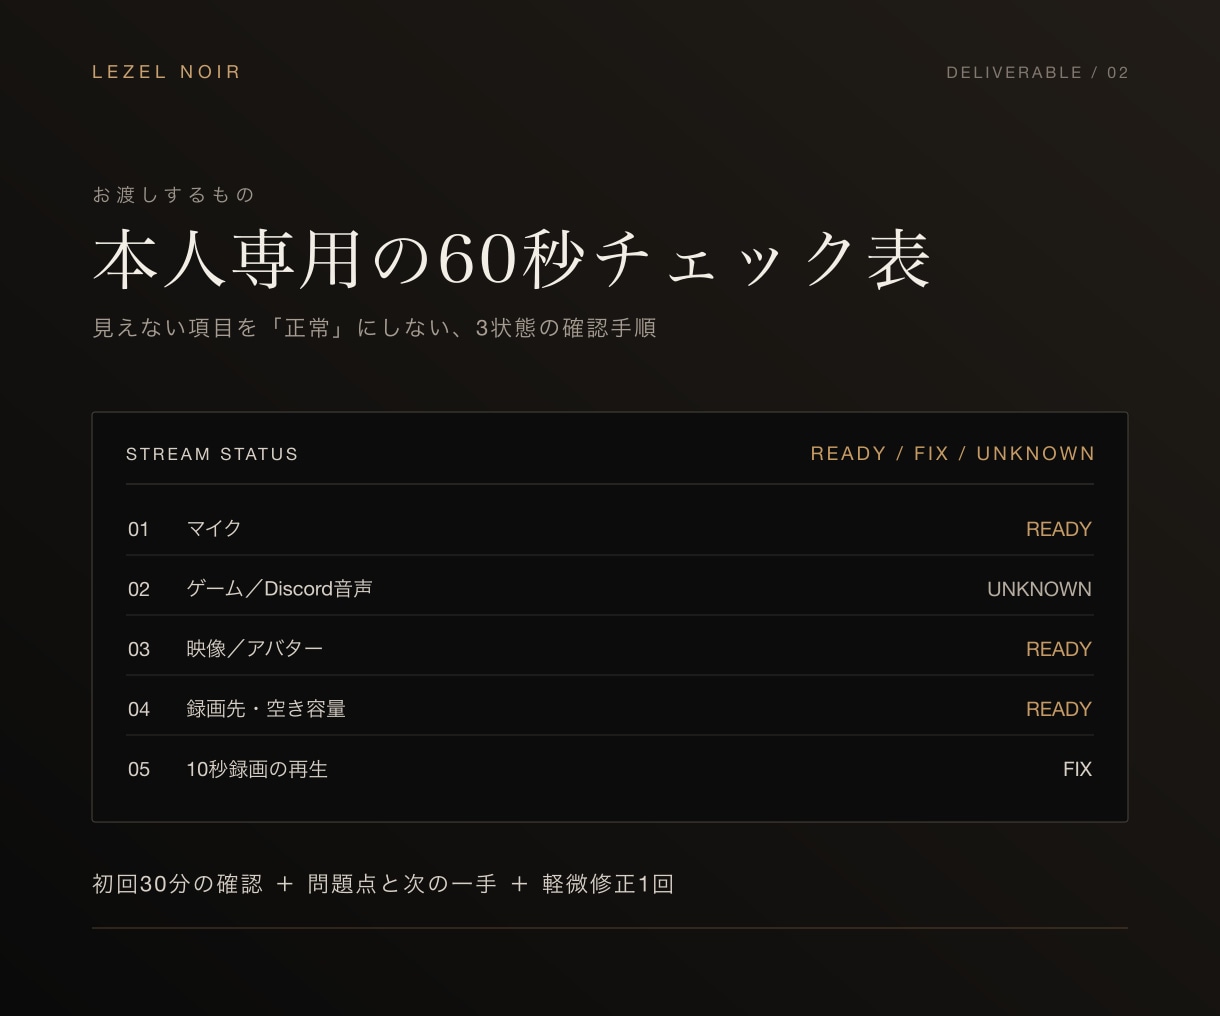1220x1016 pixels.
Task: Click the STREAM STATUS header label
Action: [x=212, y=454]
